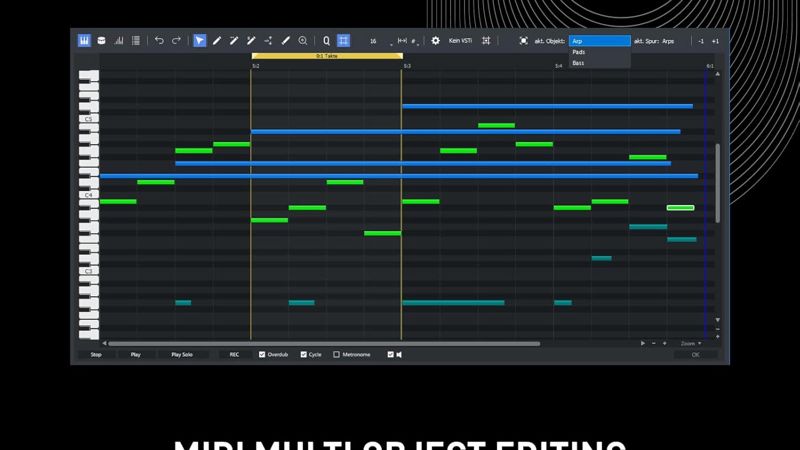
Task: Click the Stop button
Action: pyautogui.click(x=96, y=355)
